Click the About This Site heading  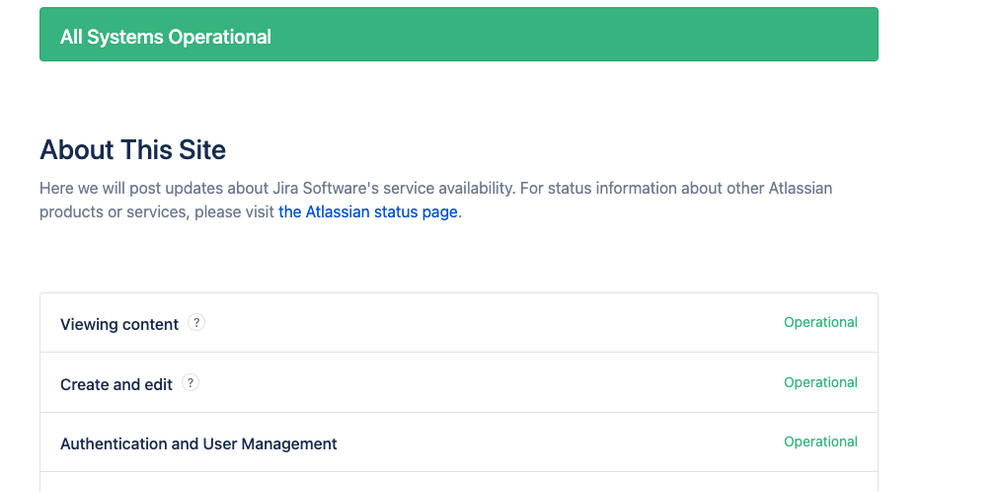[133, 150]
